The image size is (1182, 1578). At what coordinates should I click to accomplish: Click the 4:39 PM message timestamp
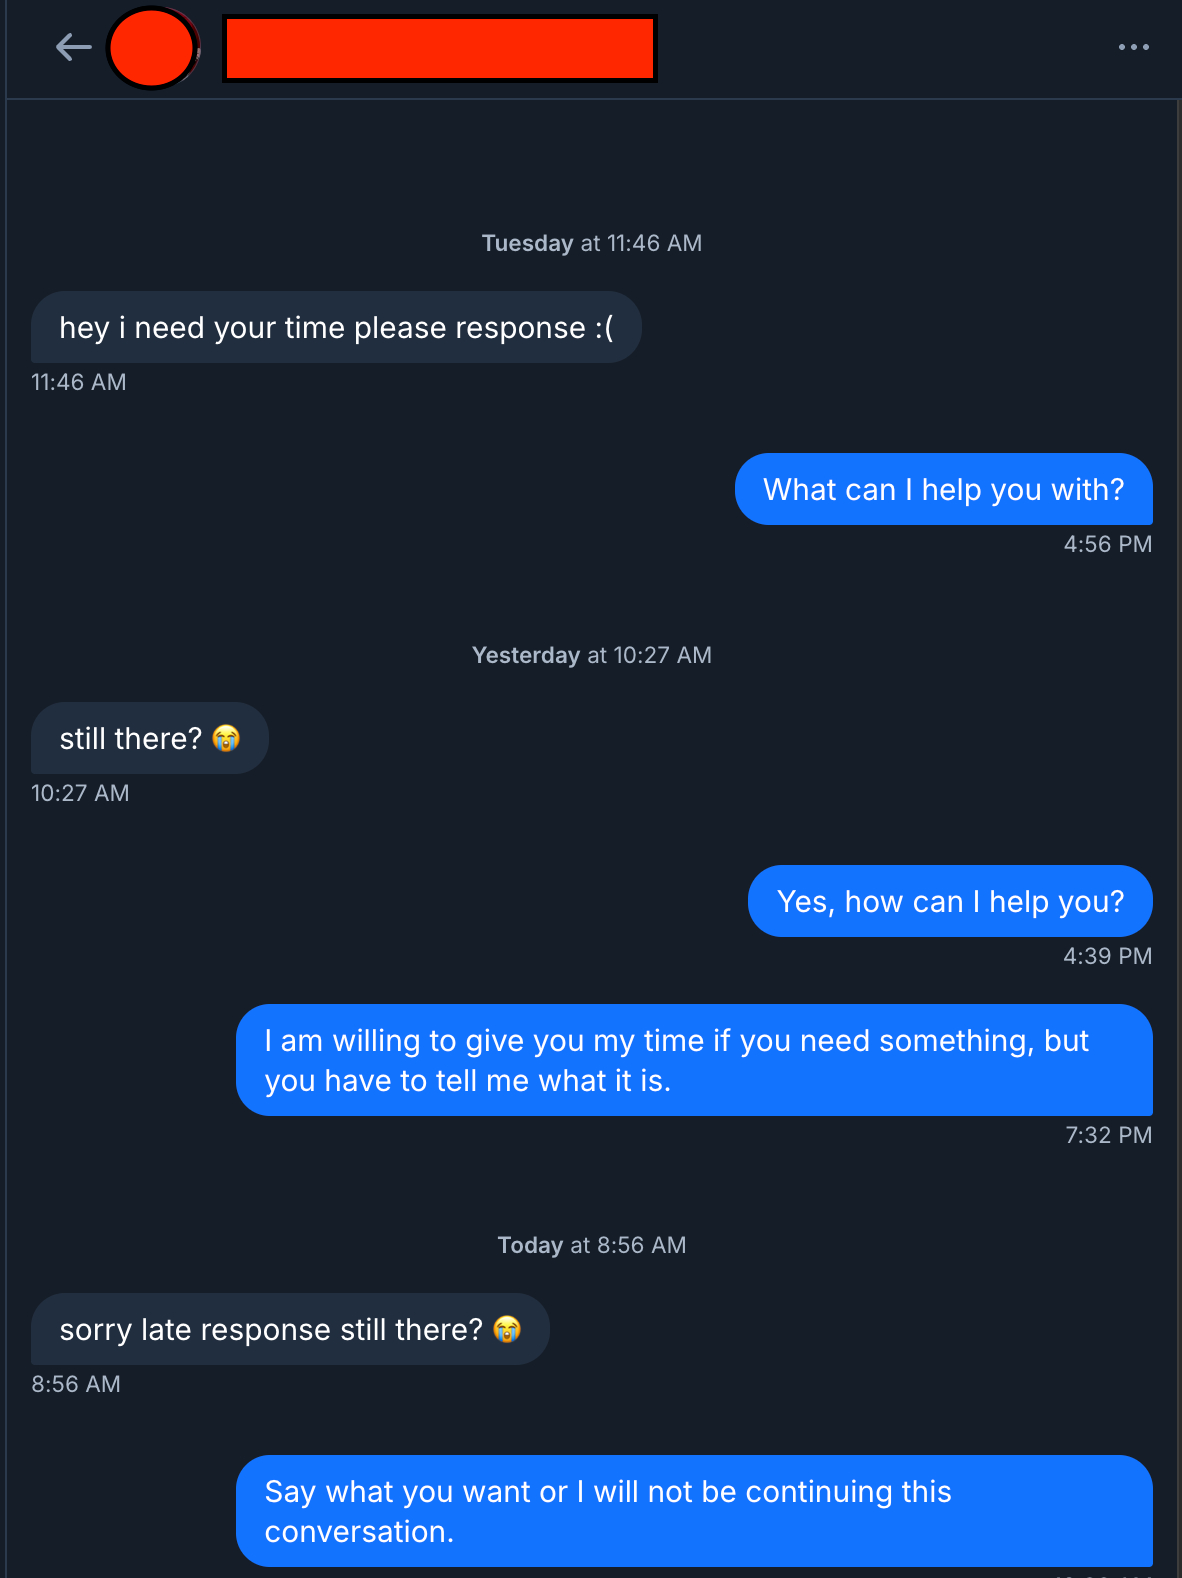pyautogui.click(x=1107, y=956)
